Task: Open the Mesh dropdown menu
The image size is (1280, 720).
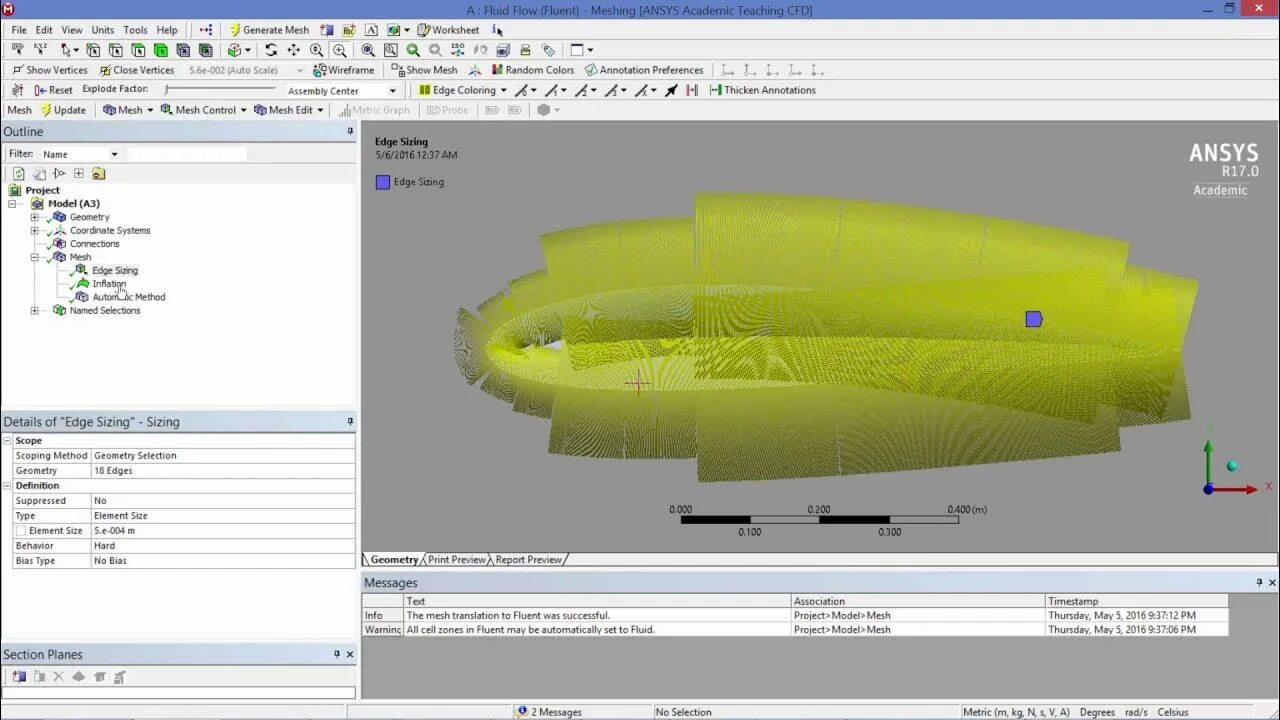Action: (x=128, y=110)
